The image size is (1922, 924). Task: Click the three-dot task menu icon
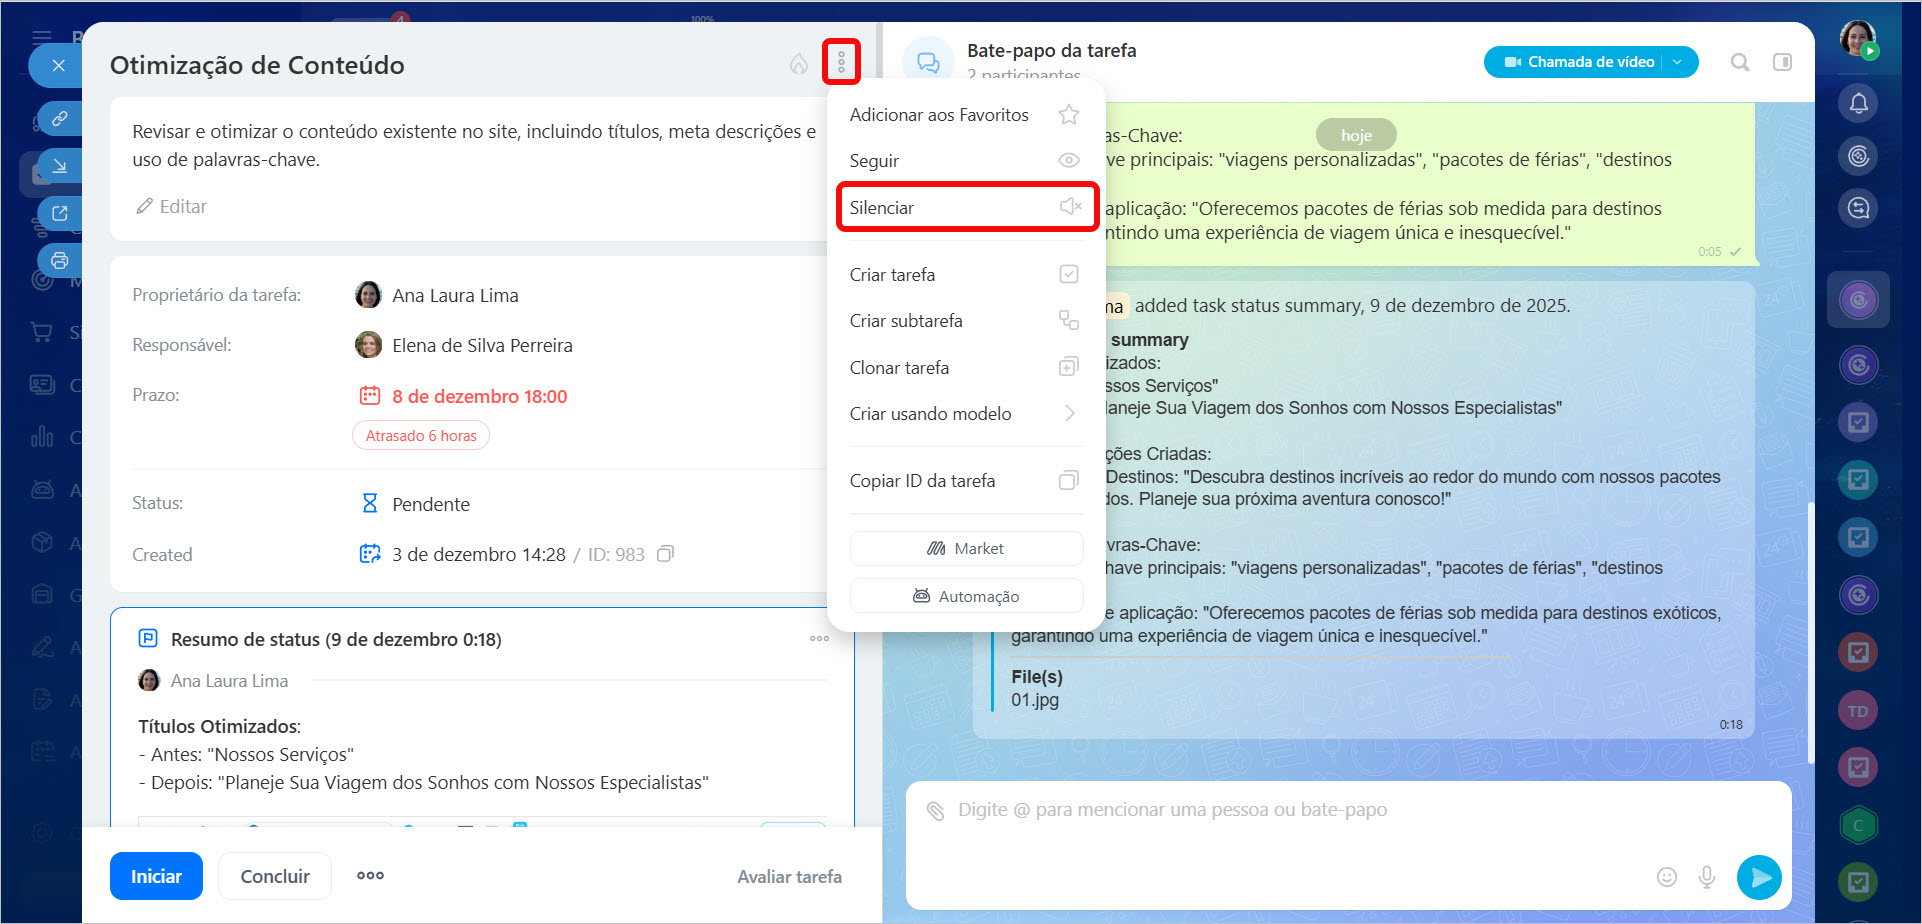(x=841, y=63)
